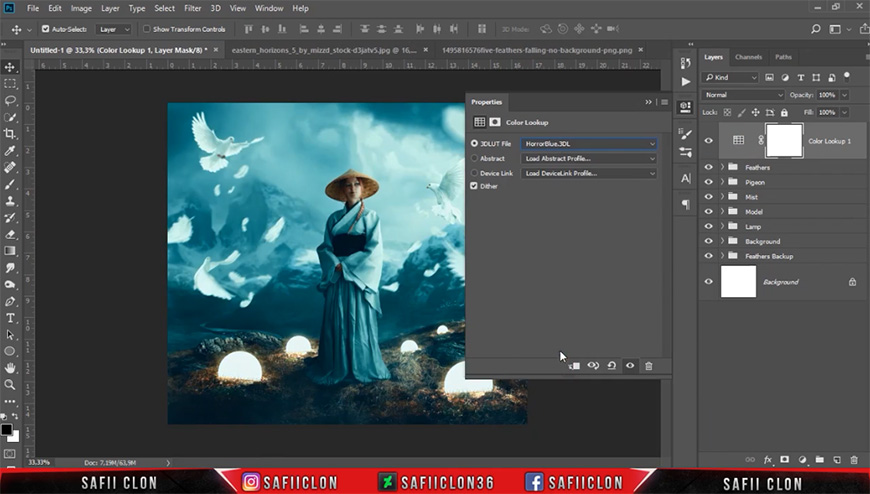Select the Eraser tool
Viewport: 870px width, 494px height.
[x=10, y=234]
